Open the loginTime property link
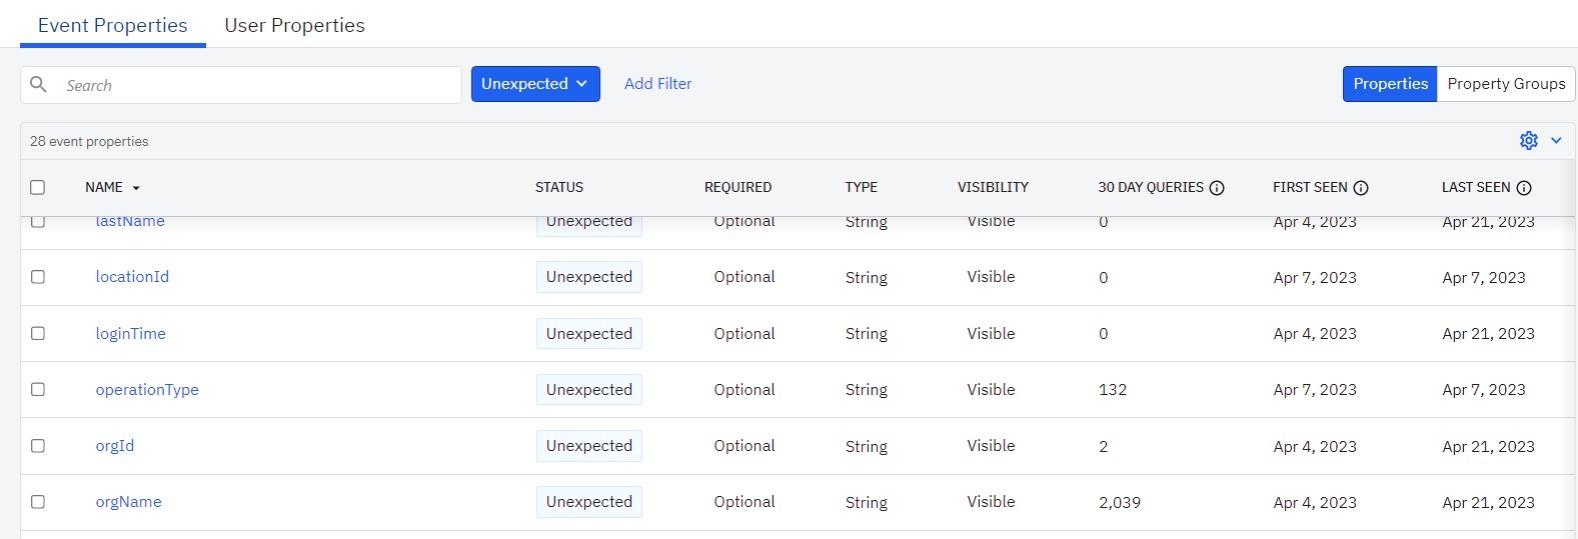 click(131, 334)
